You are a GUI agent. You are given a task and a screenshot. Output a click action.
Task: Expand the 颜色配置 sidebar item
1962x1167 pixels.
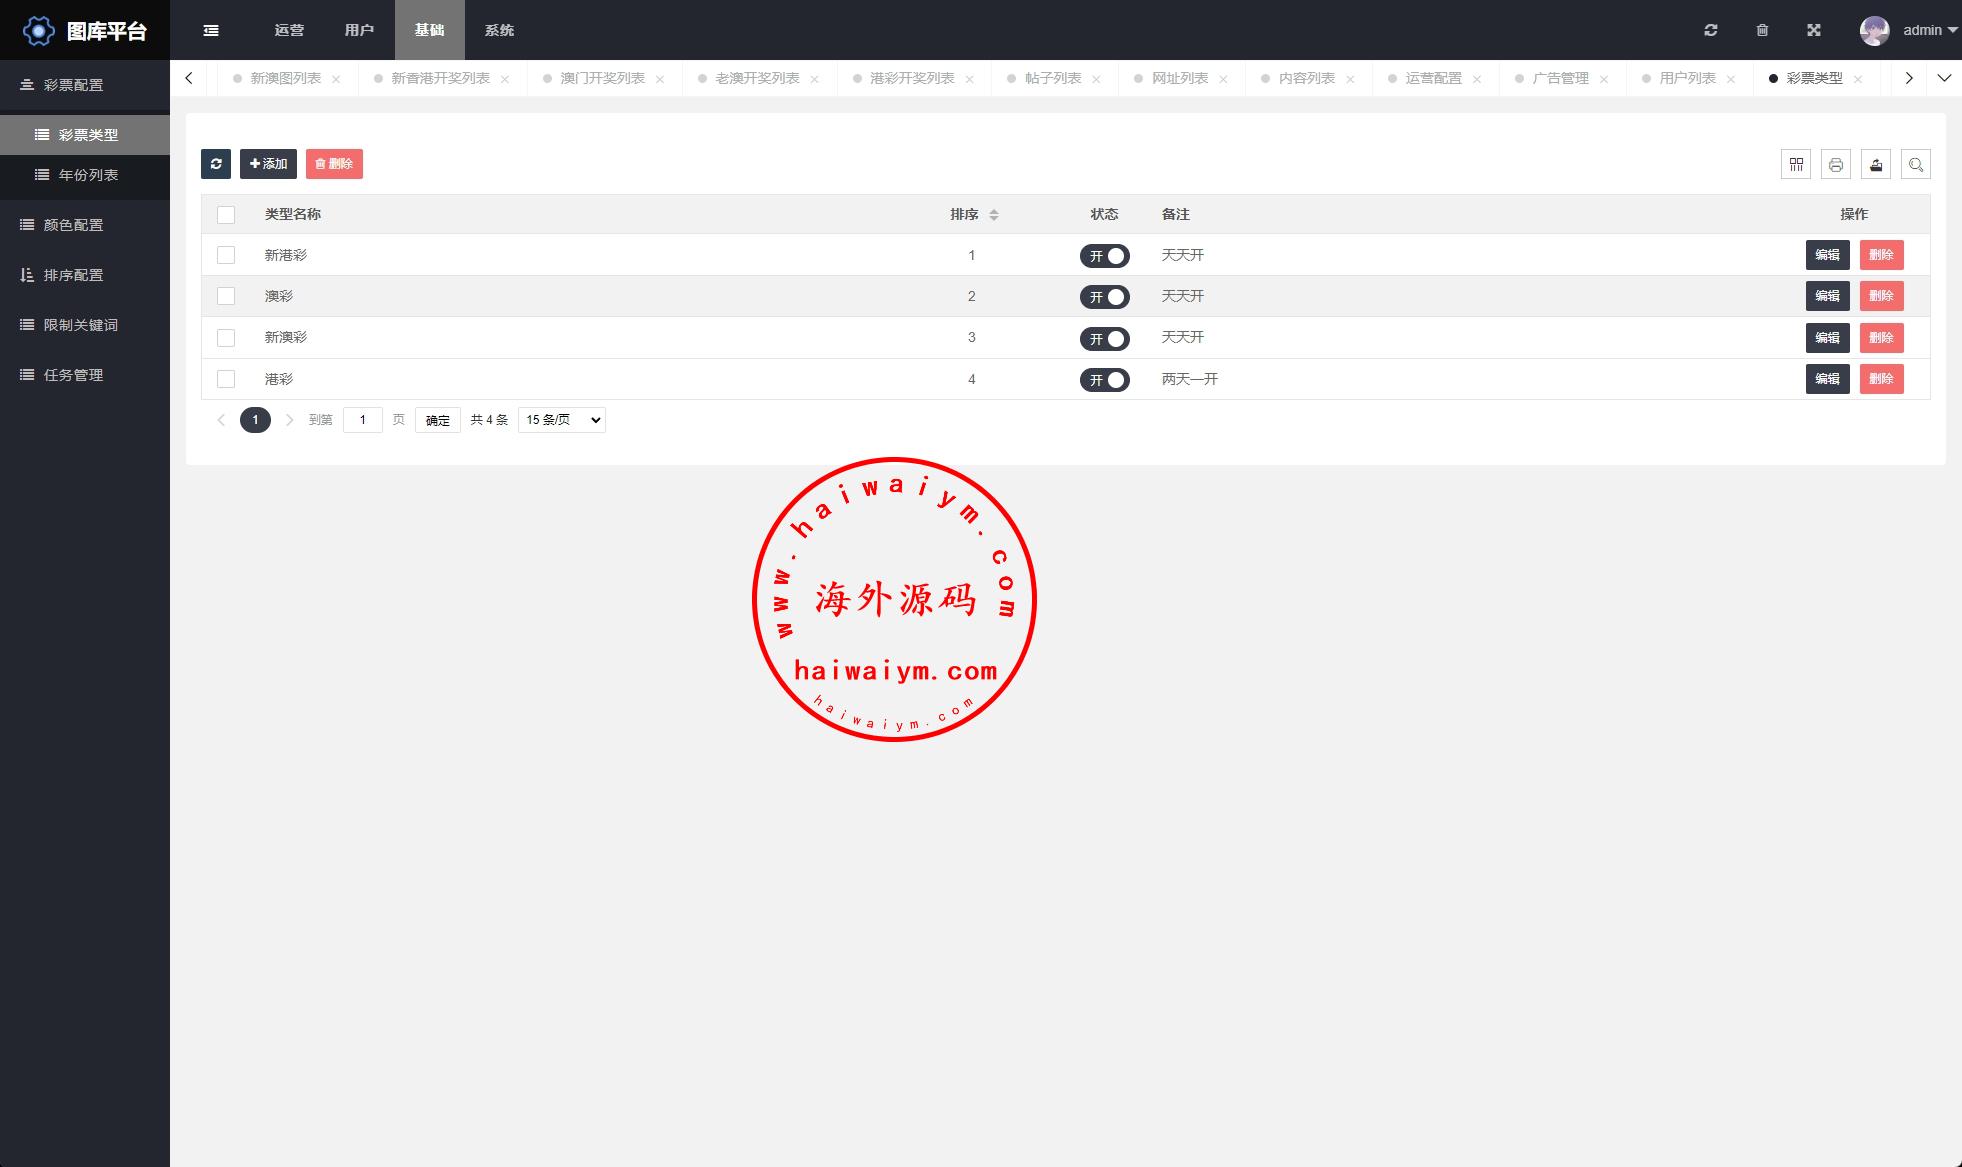tap(85, 225)
